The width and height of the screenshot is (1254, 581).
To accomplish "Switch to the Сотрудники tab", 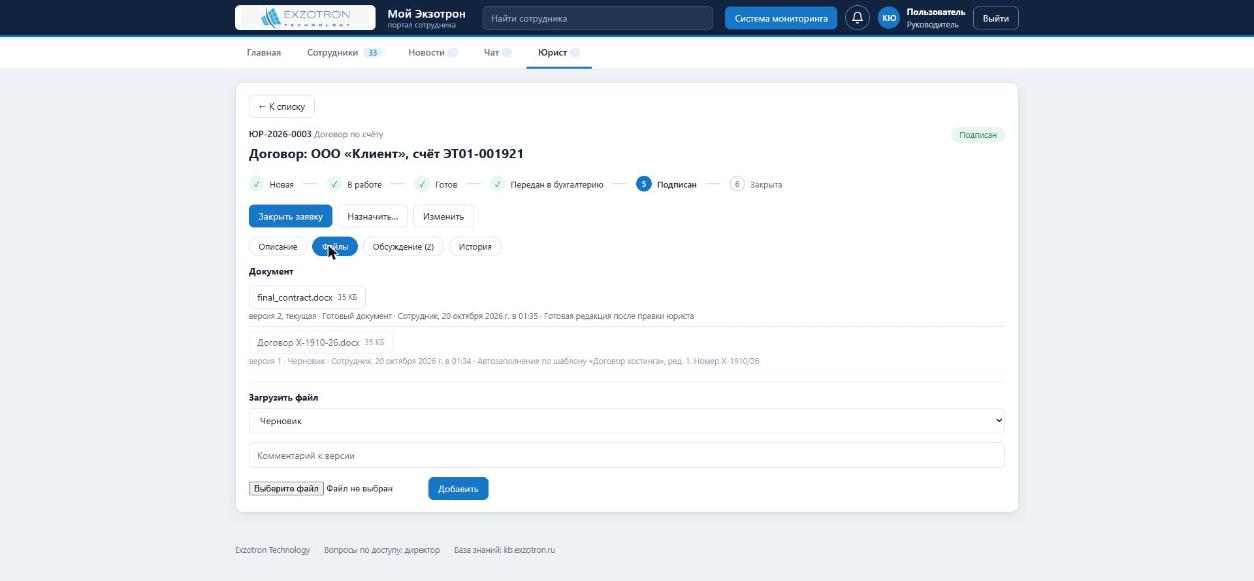I will point(343,52).
